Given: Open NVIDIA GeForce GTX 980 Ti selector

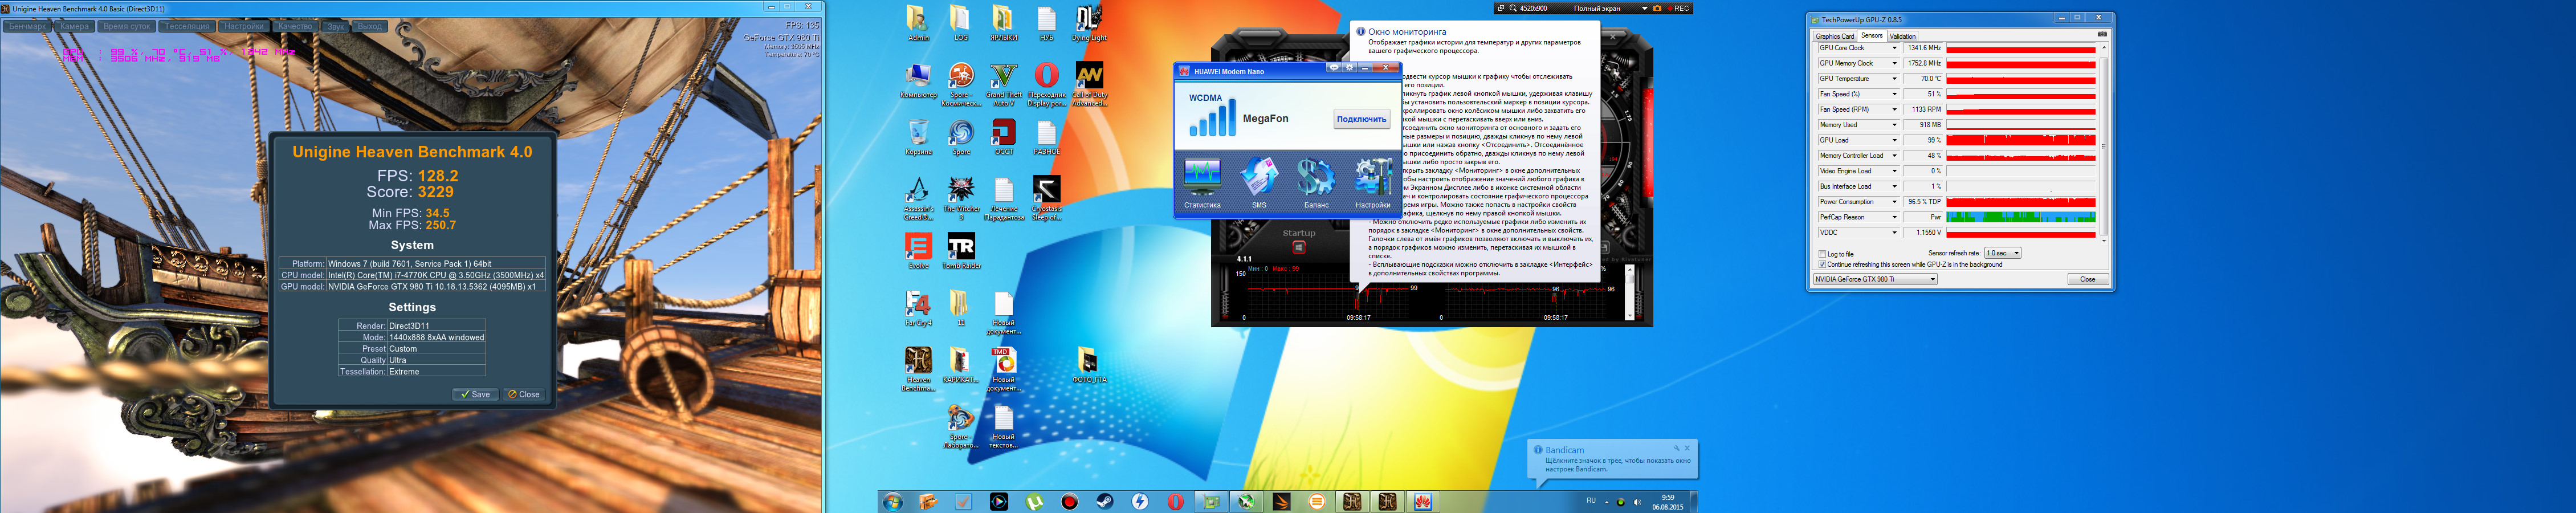Looking at the screenshot, I should point(1875,279).
